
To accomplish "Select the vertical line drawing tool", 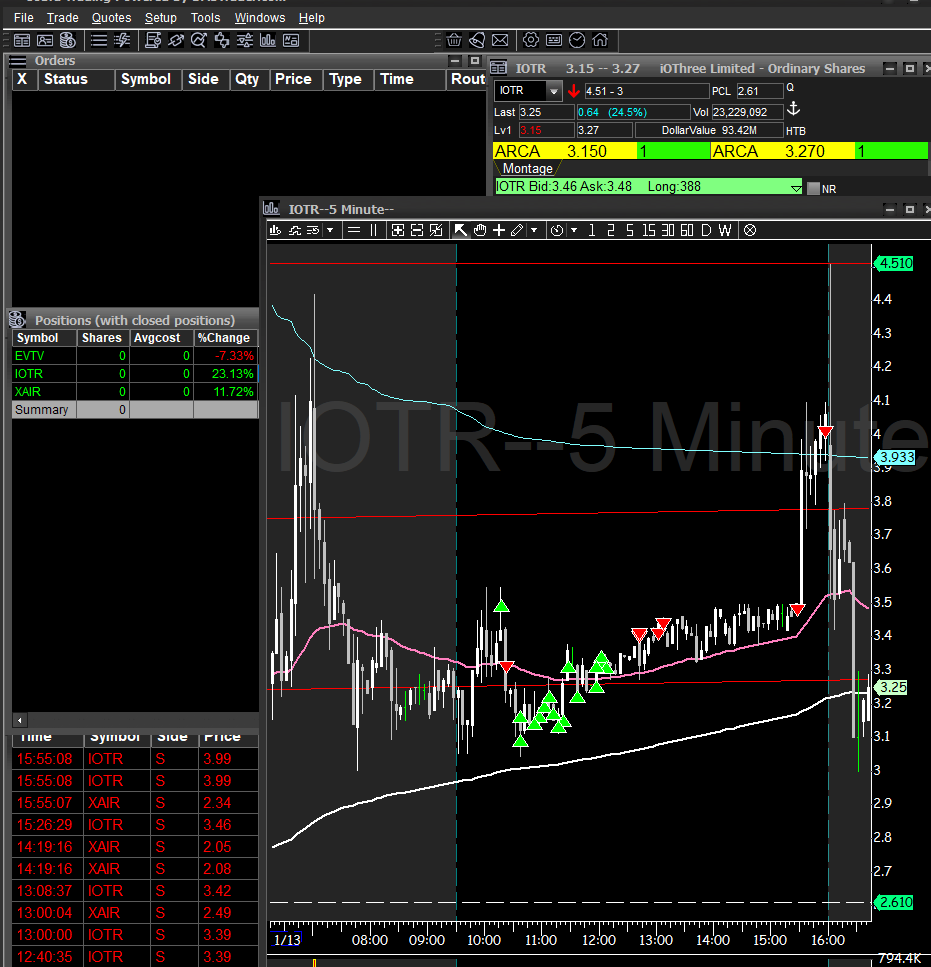I will 373,231.
